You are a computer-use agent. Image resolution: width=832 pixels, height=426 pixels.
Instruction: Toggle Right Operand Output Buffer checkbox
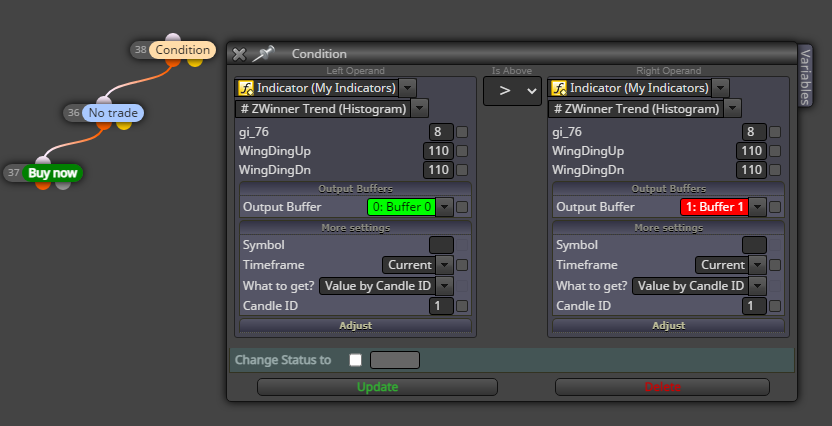point(775,207)
